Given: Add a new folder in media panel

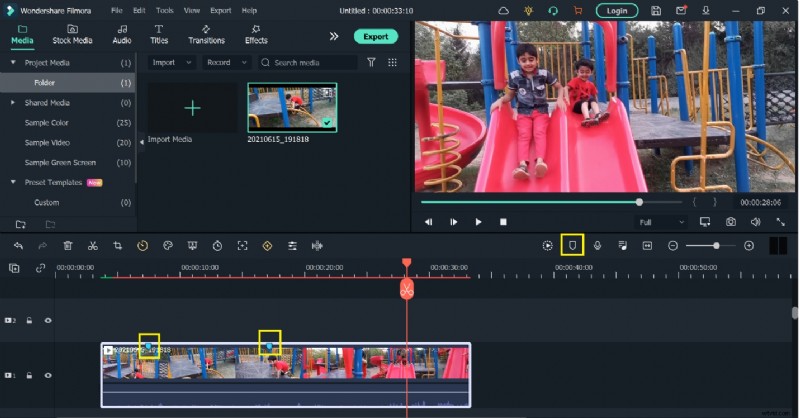Looking at the screenshot, I should 20,224.
